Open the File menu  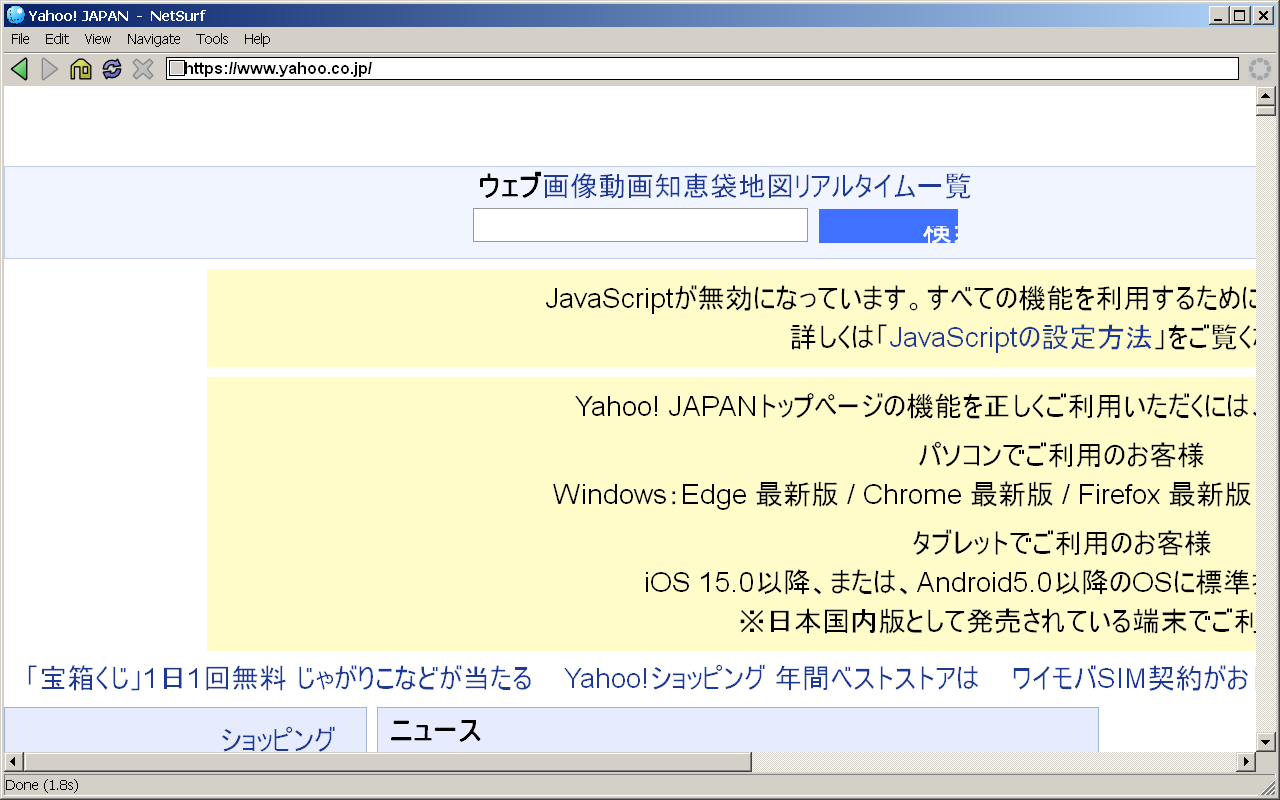click(20, 39)
